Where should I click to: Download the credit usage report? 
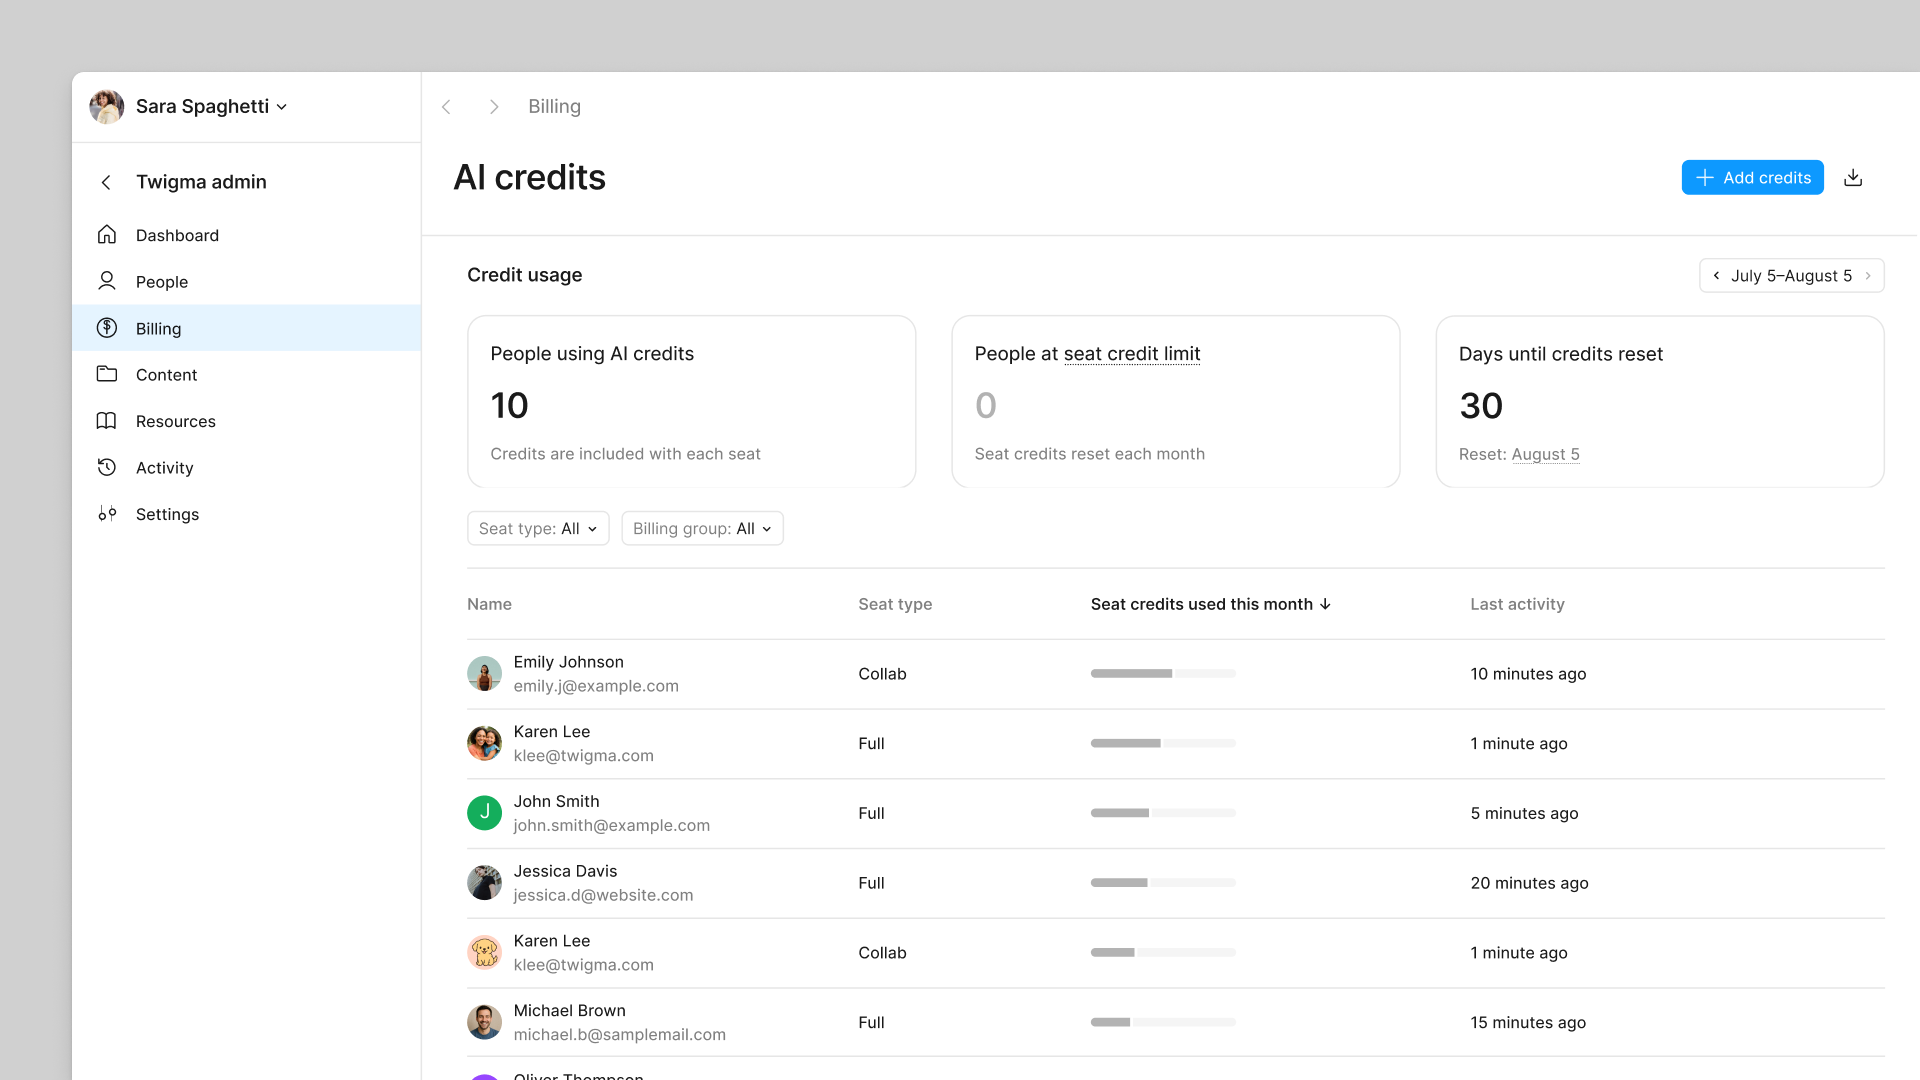click(1854, 177)
